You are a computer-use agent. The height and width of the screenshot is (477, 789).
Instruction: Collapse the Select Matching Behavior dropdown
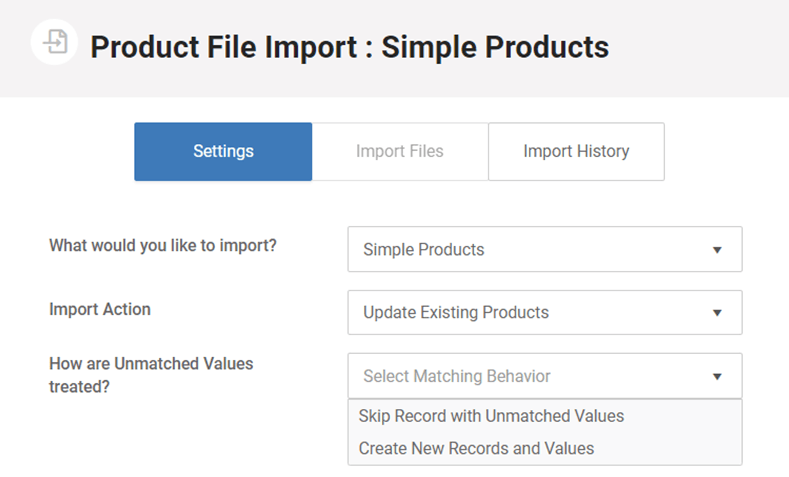click(x=545, y=376)
